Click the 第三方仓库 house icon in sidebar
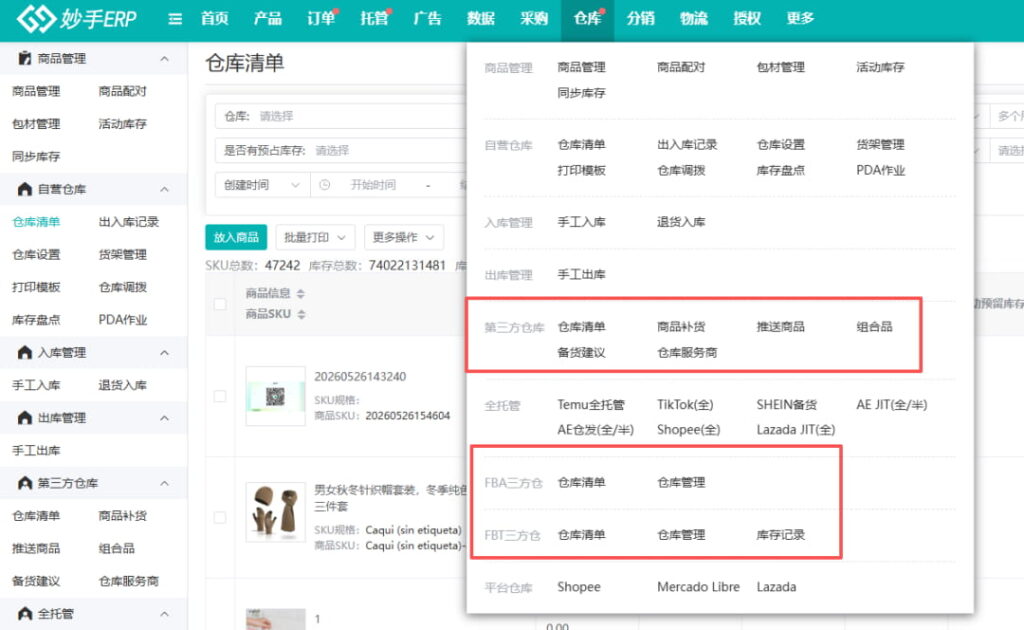The image size is (1024, 630). point(25,482)
